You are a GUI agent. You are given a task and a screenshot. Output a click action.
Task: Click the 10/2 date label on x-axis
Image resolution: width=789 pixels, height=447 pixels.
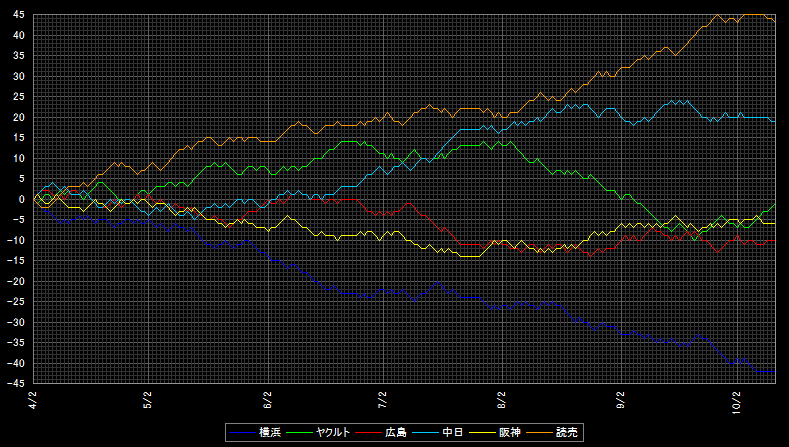coord(737,403)
